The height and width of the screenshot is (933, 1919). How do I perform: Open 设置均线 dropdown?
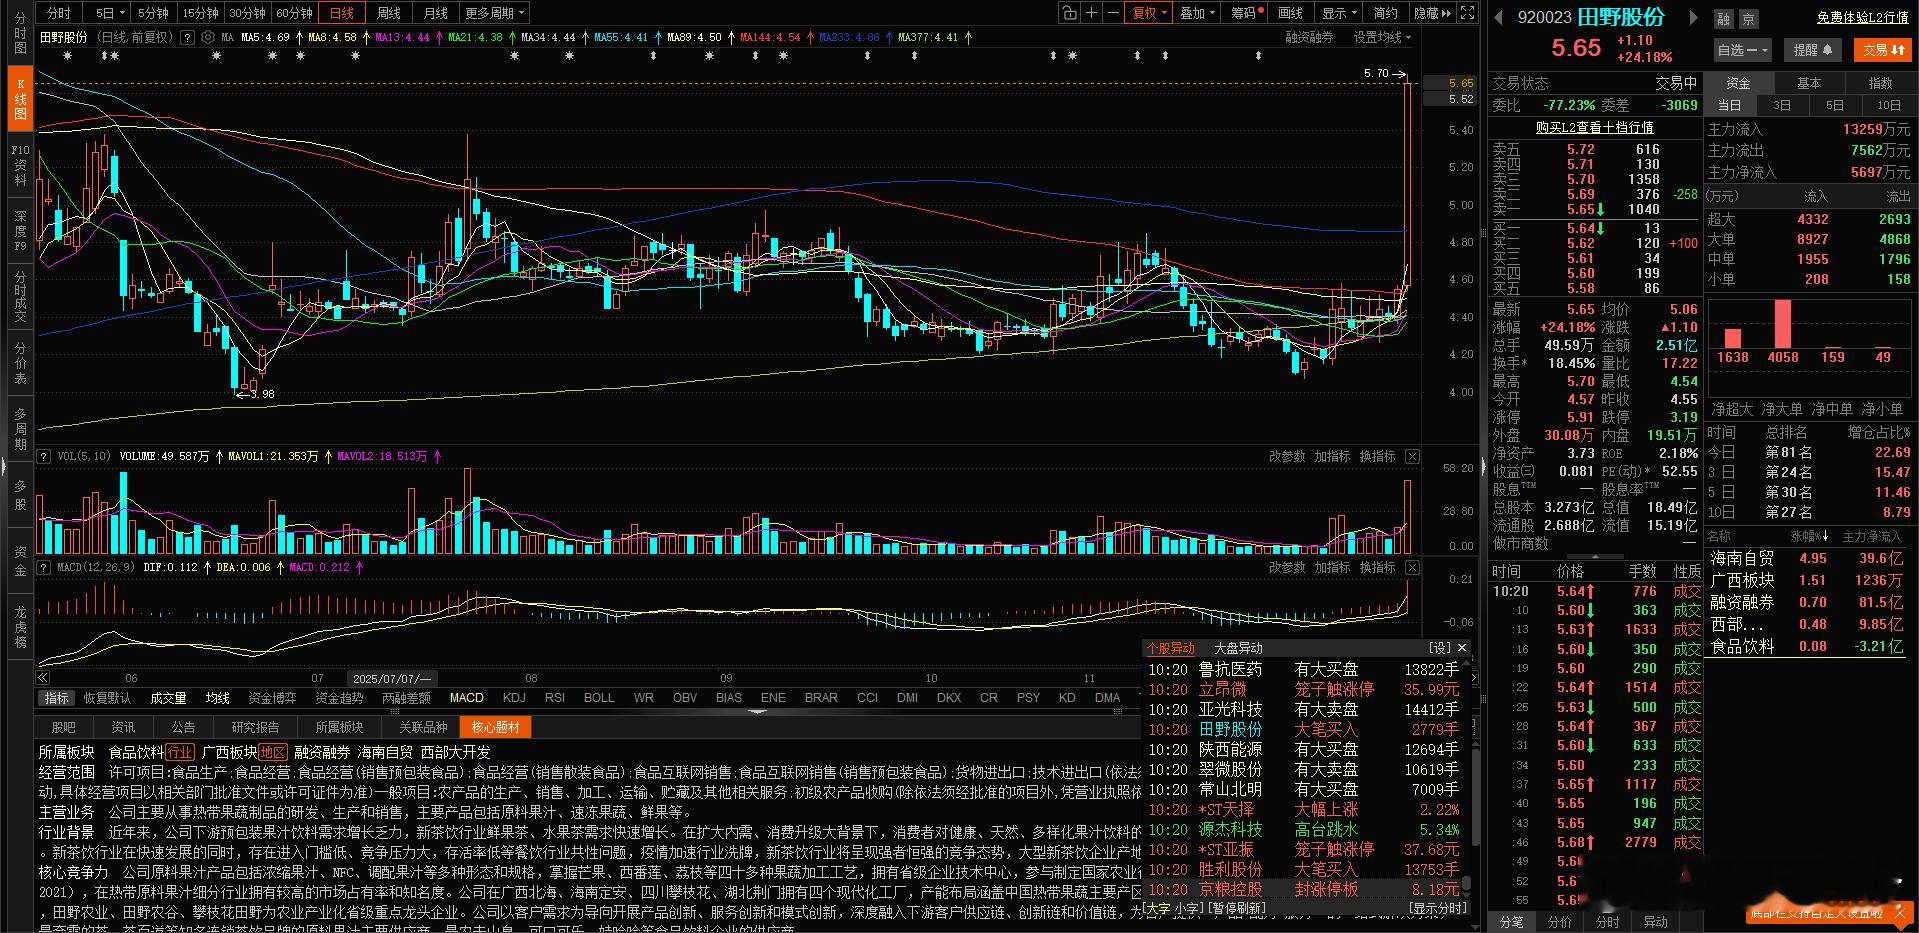click(x=1383, y=37)
